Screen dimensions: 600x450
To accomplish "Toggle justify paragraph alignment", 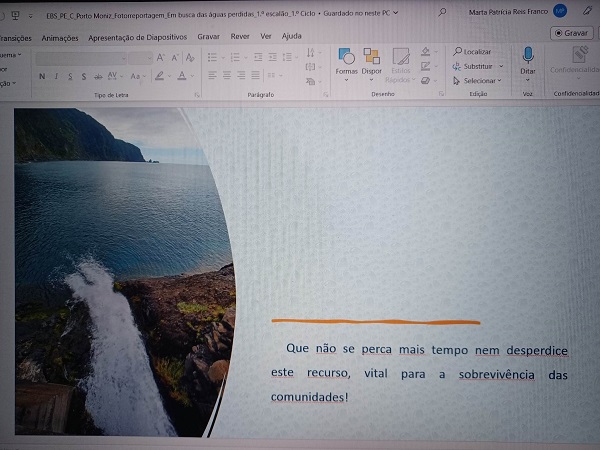I will 256,75.
